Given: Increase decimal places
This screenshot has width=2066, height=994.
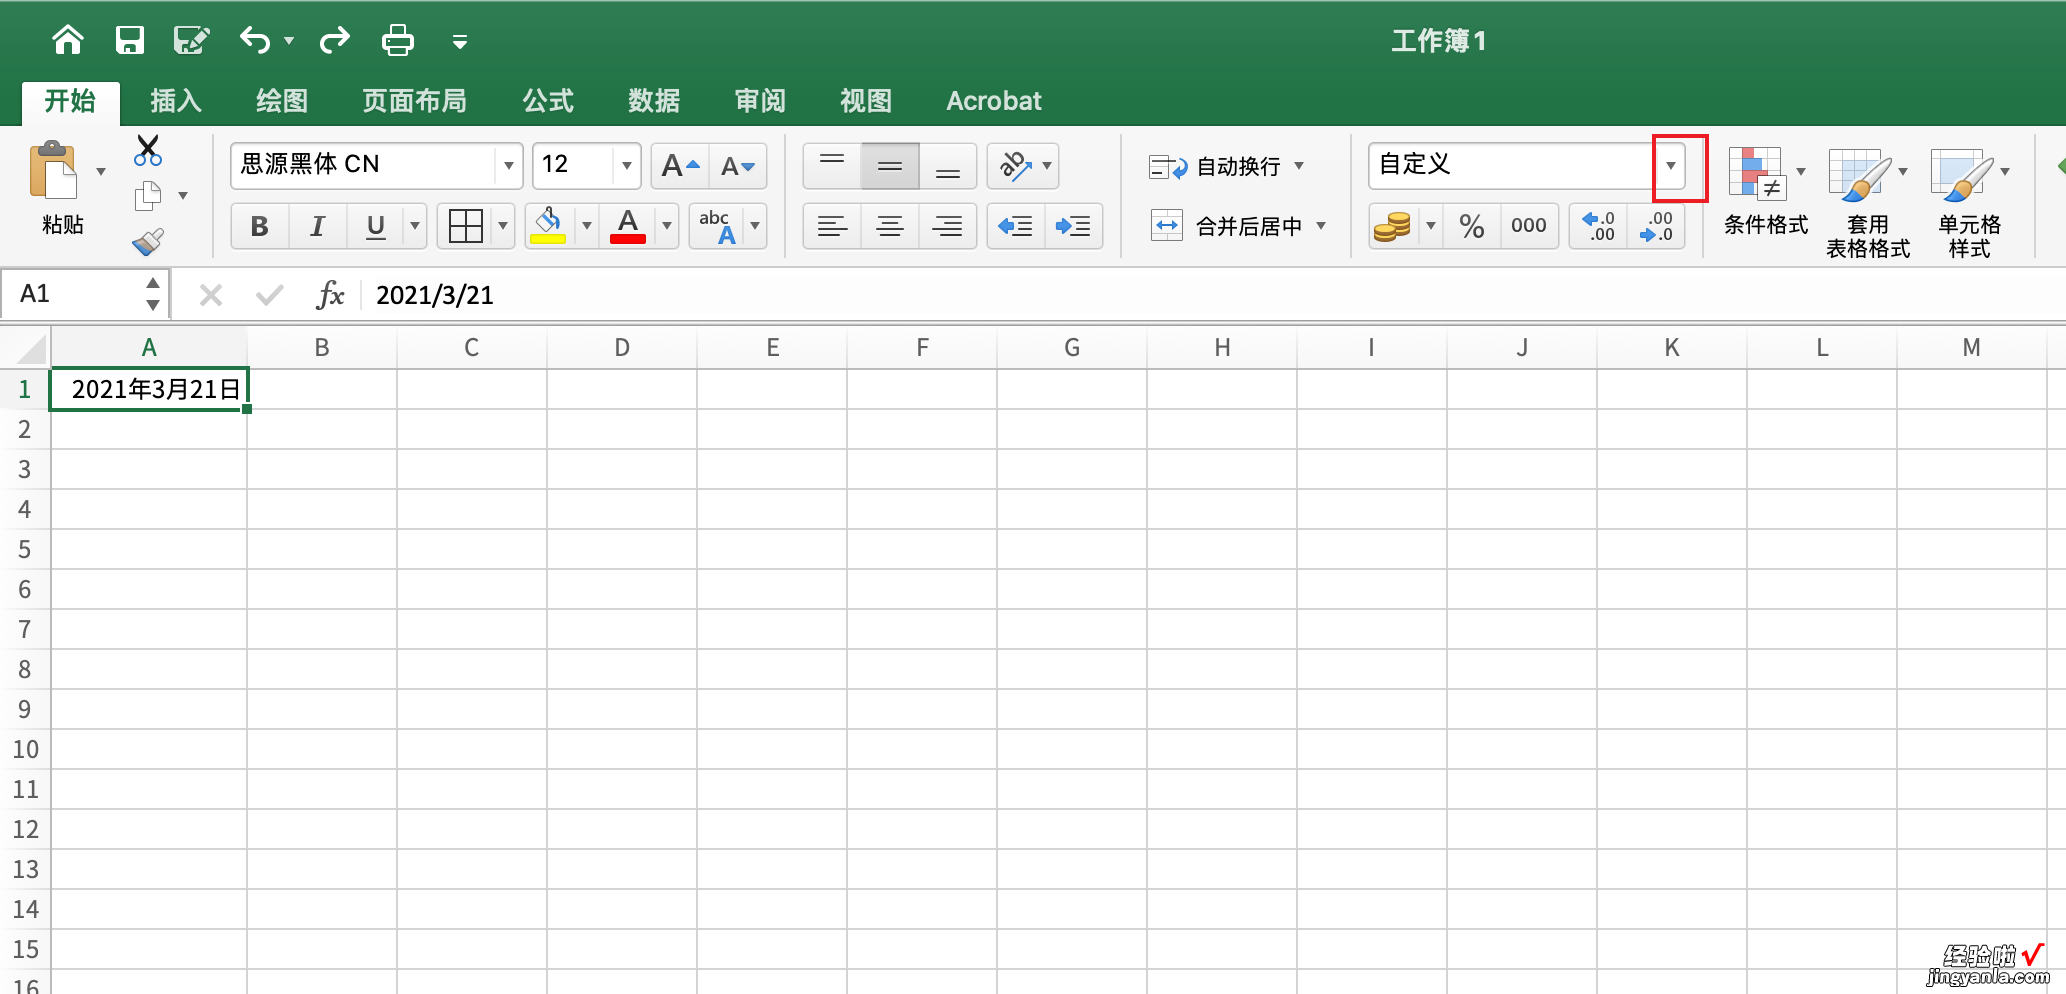Looking at the screenshot, I should 1599,226.
